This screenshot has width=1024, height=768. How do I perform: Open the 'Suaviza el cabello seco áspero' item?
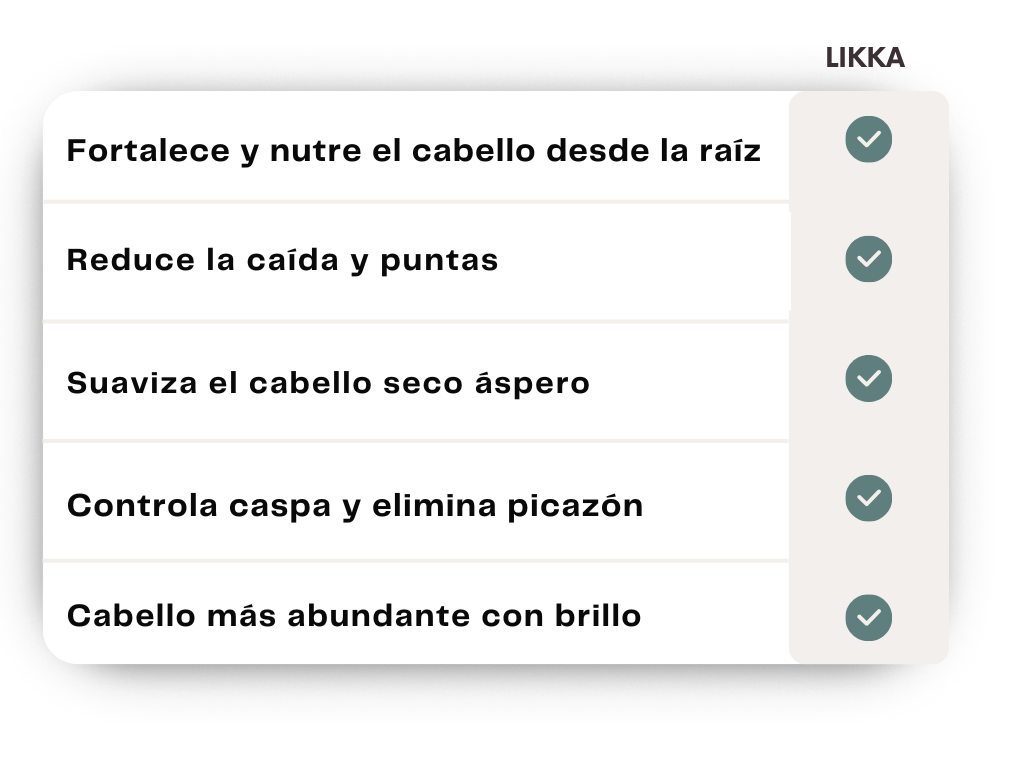(328, 383)
